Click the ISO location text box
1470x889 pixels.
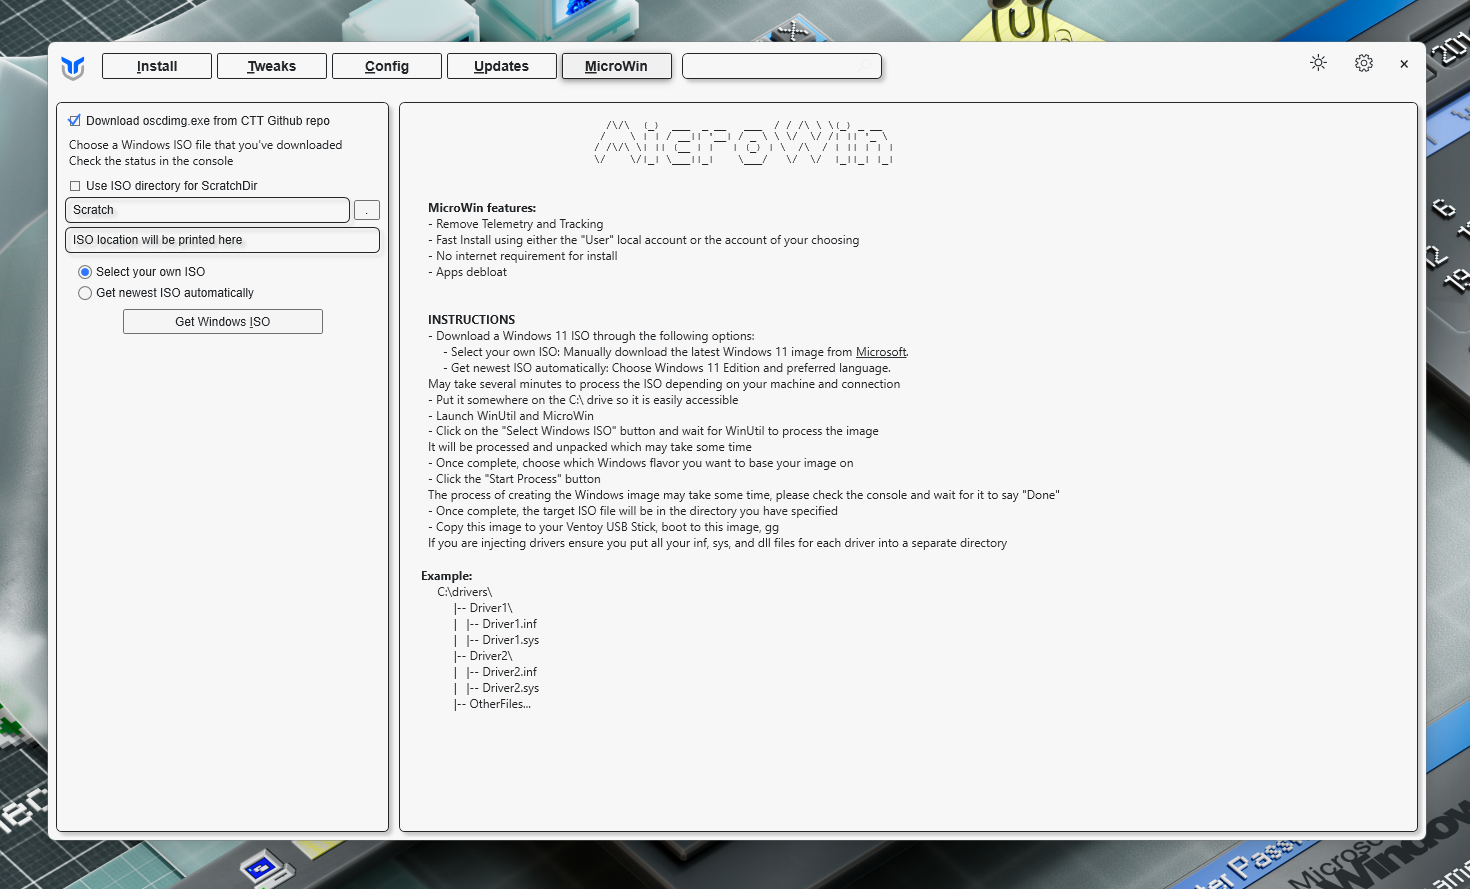[x=222, y=240]
